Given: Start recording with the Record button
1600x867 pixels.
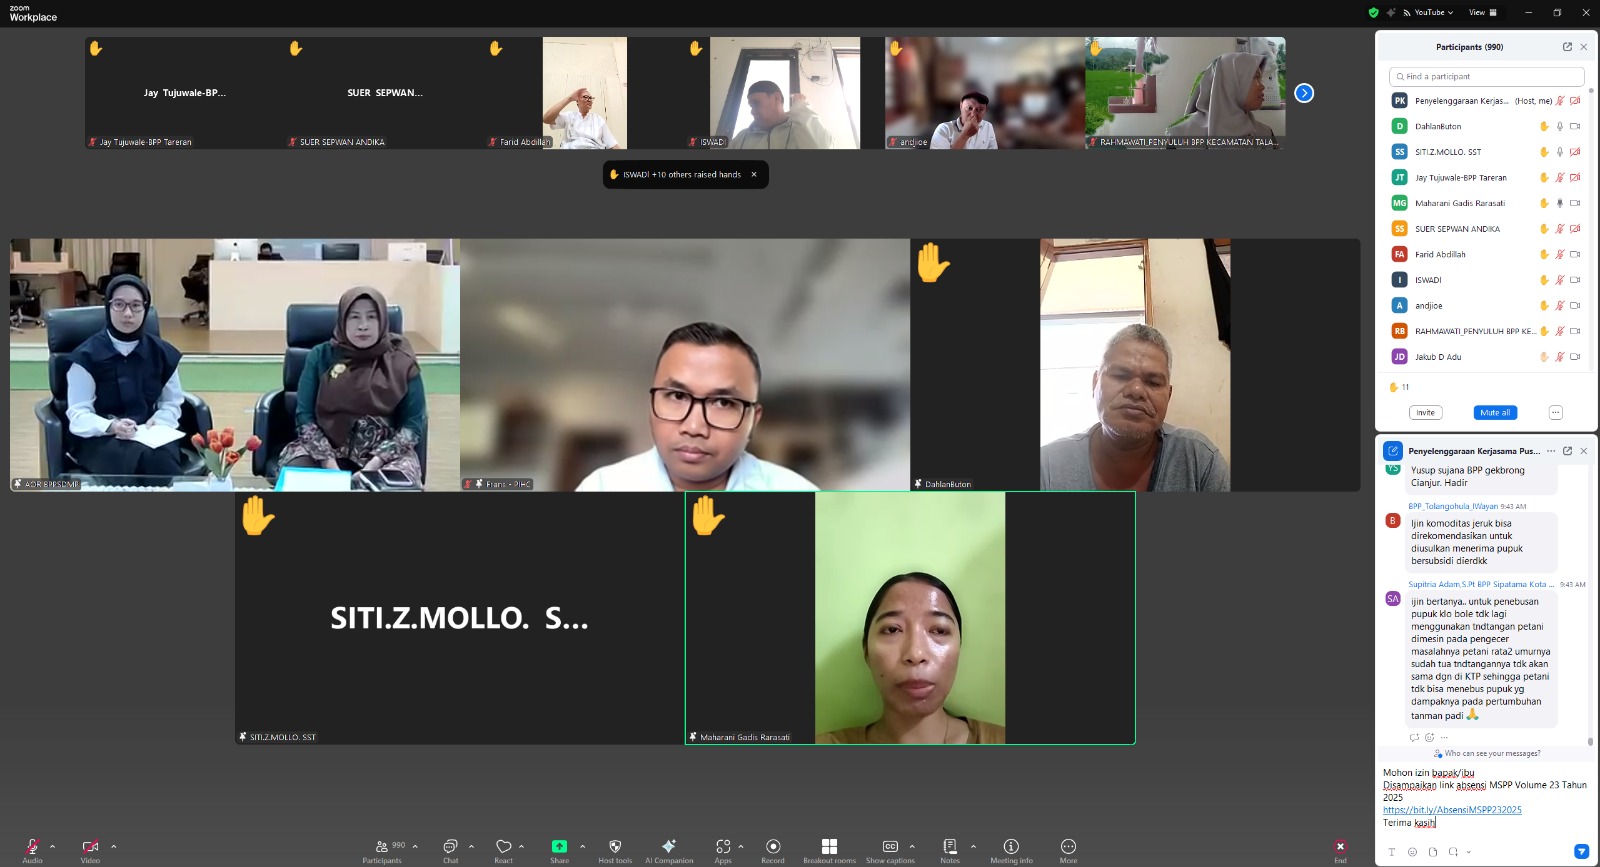Looking at the screenshot, I should click(773, 847).
